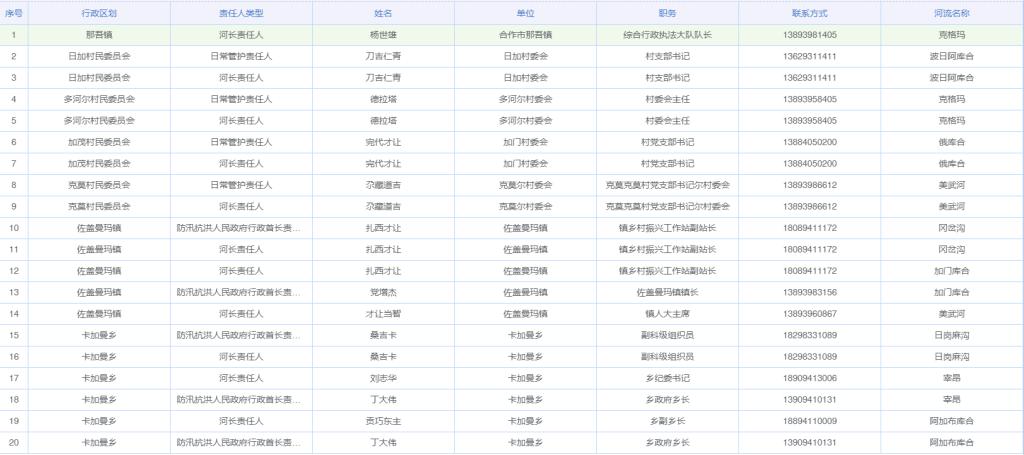
Task: Click 佐盖曼玛镇 unit cell in row 14
Action: tap(525, 314)
